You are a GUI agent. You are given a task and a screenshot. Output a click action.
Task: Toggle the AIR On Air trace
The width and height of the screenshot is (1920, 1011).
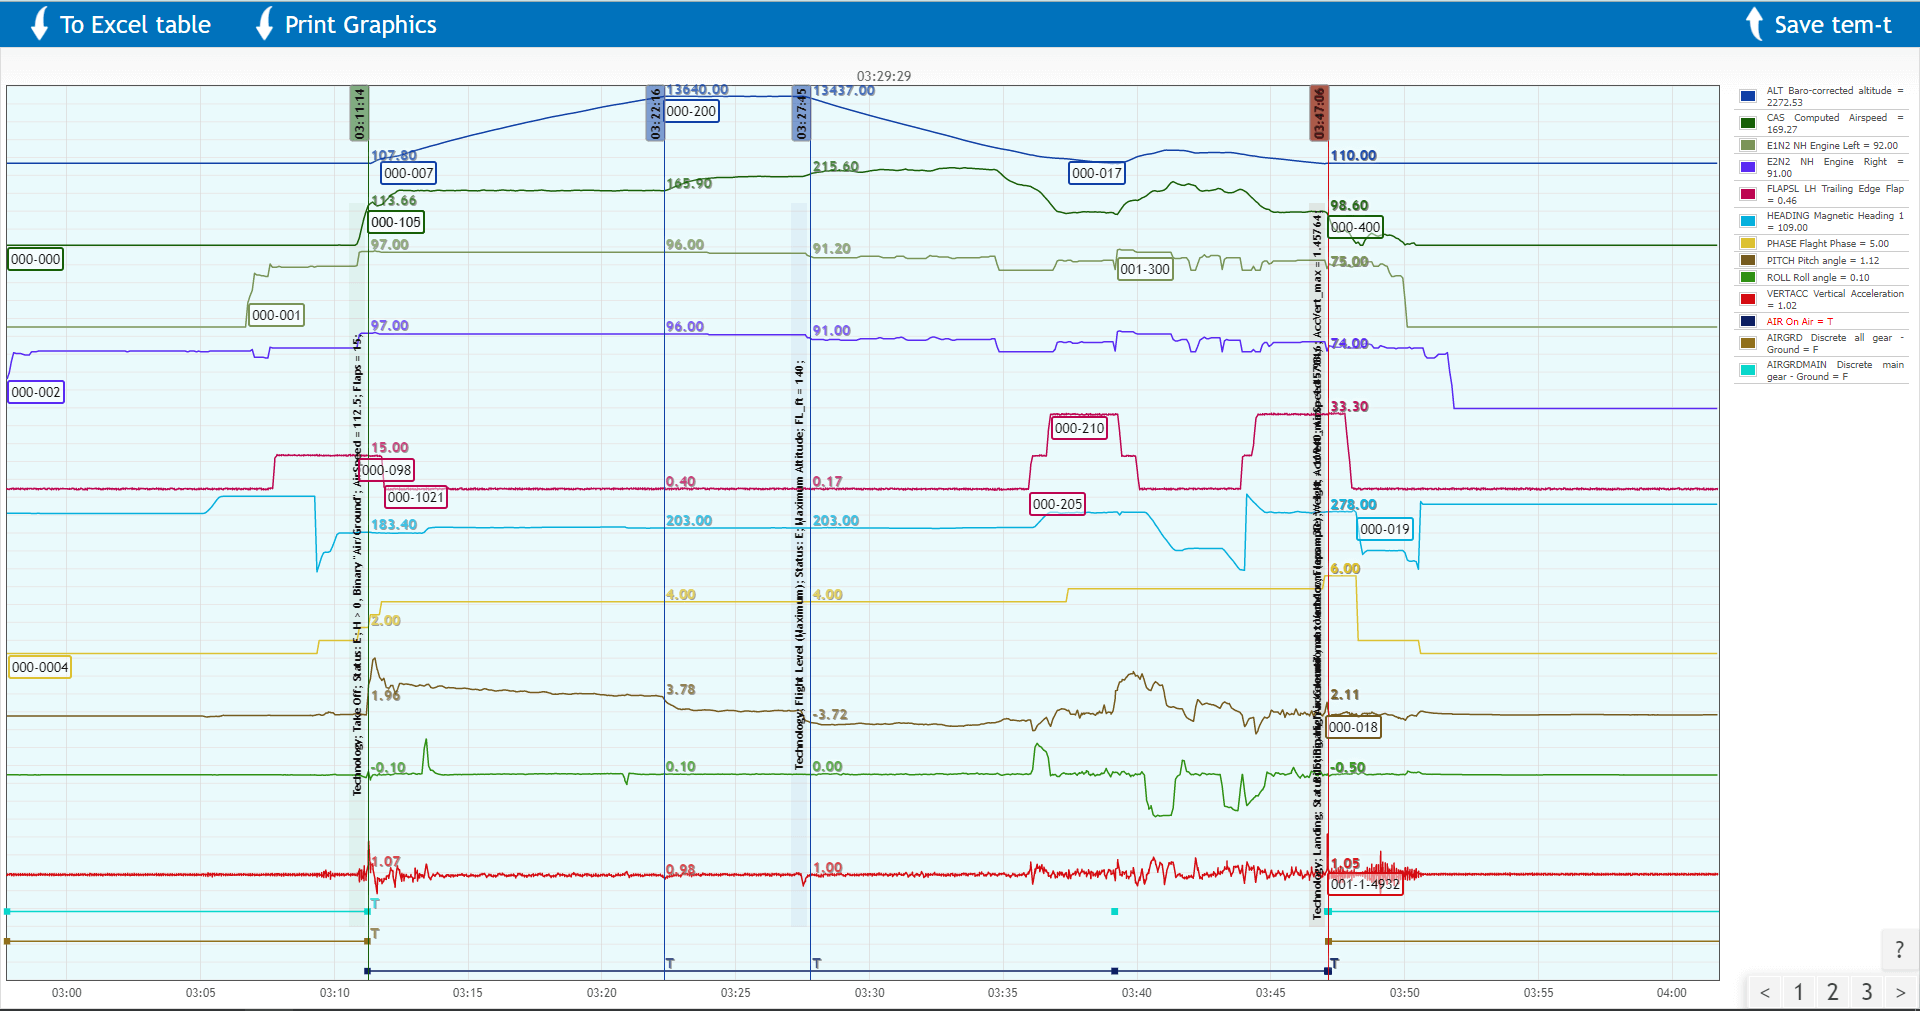(1747, 321)
